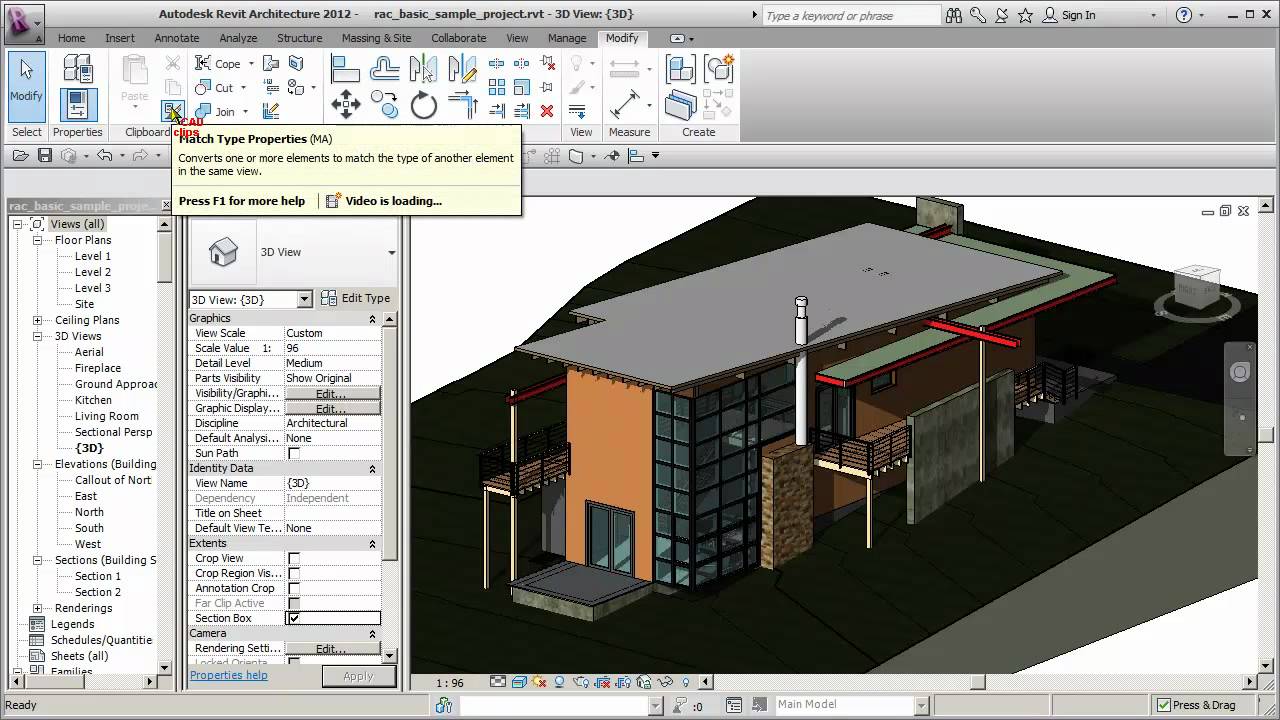Screen dimensions: 1280x720
Task: Select the Rotate tool
Action: click(x=423, y=103)
